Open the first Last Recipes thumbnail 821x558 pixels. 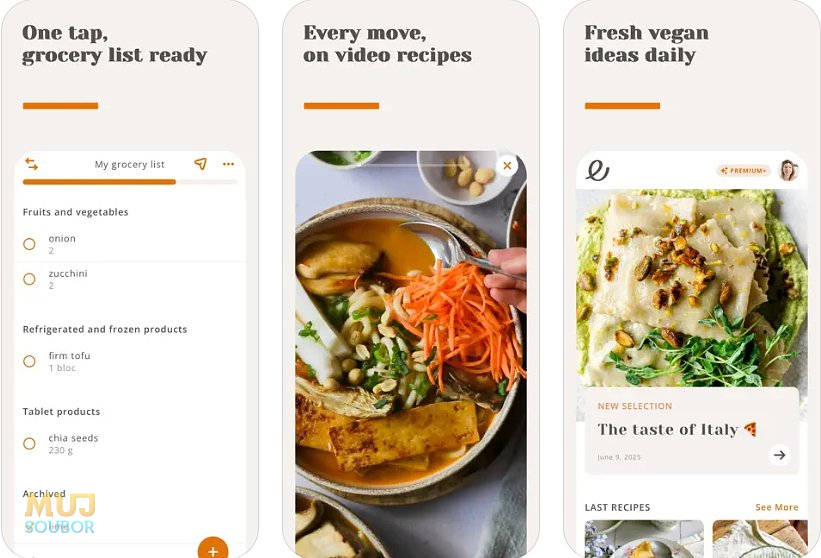coord(644,539)
